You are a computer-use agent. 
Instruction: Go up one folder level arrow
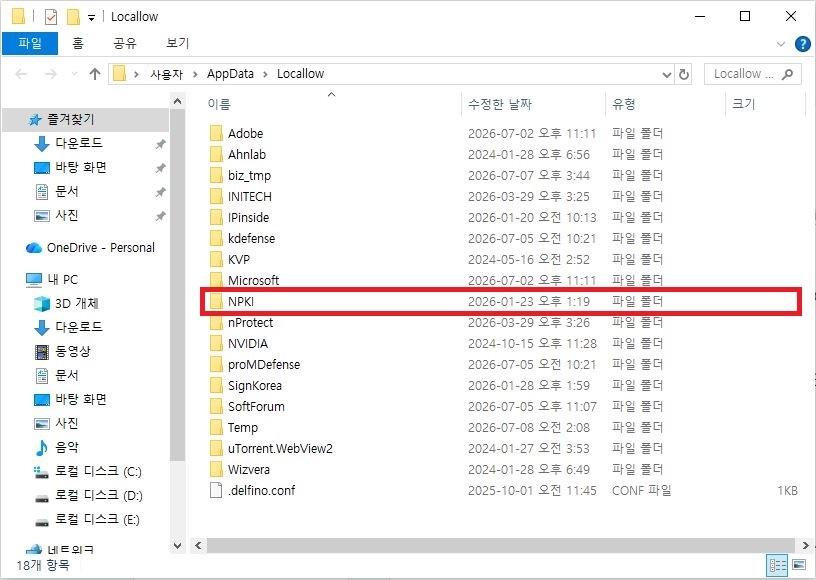[95, 74]
